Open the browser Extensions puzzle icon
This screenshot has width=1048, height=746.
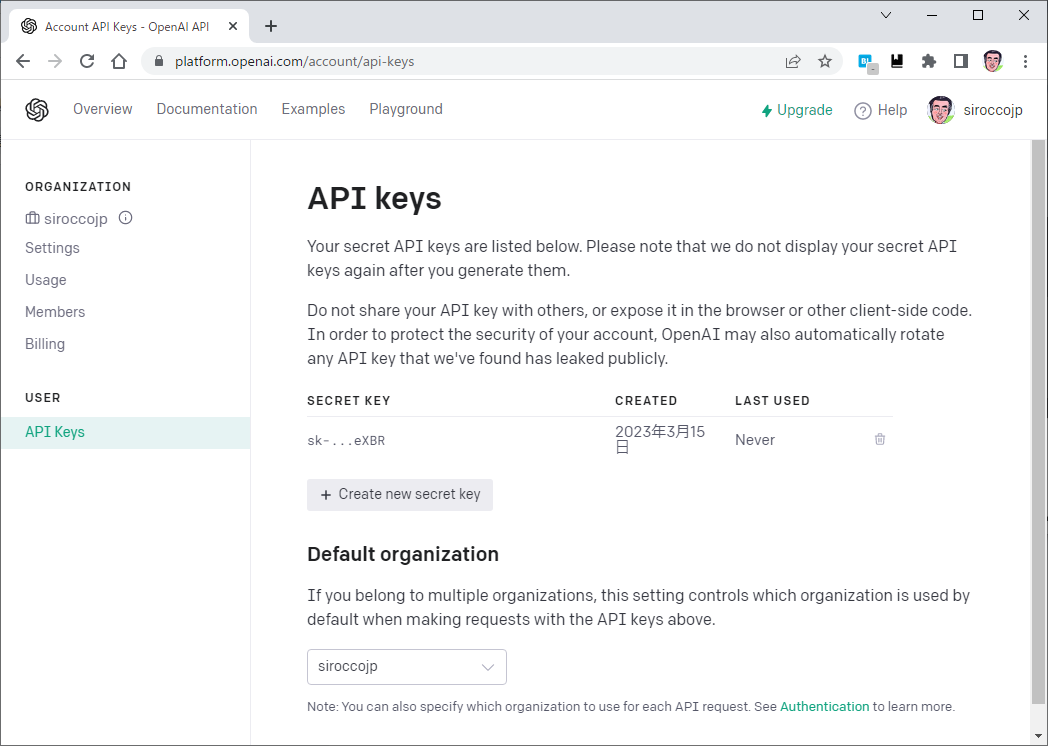tap(928, 61)
